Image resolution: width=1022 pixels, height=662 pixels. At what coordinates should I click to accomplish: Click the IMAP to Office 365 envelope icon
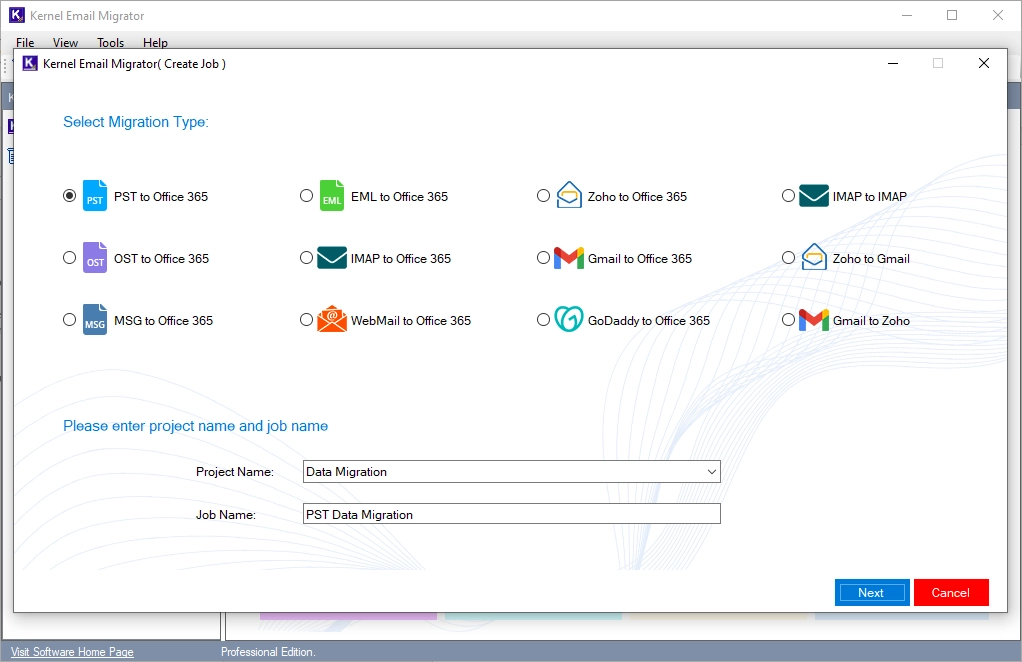tap(332, 257)
